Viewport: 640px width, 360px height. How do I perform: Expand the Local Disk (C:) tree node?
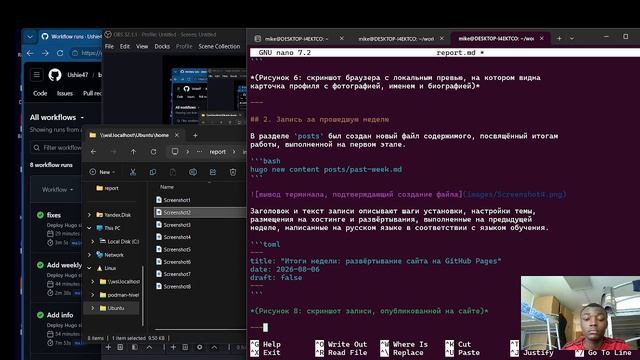[93, 242]
